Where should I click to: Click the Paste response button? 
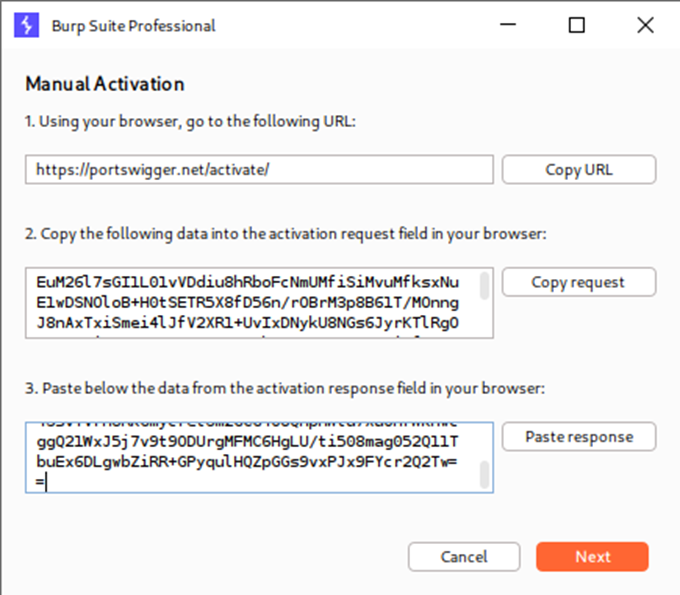pos(579,437)
